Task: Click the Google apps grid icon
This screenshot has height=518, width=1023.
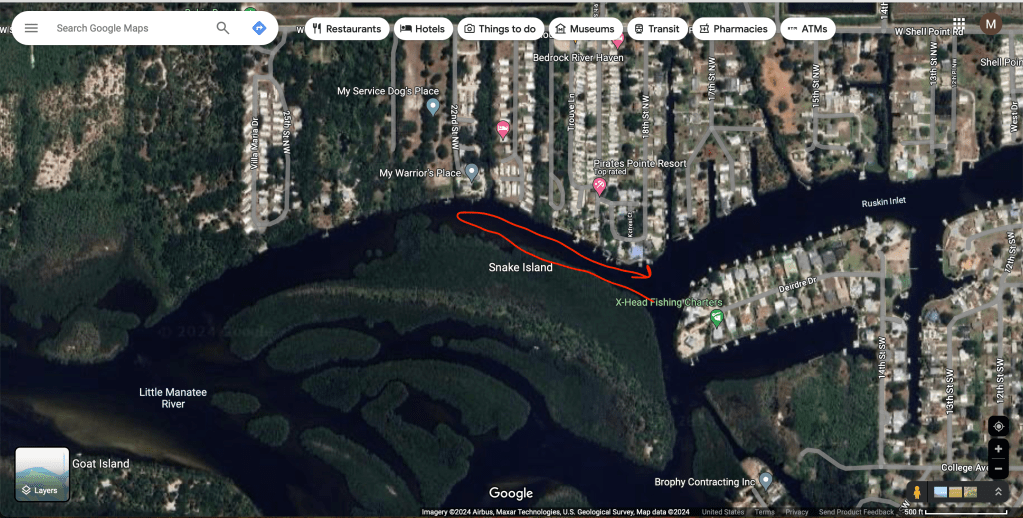Action: pos(958,24)
